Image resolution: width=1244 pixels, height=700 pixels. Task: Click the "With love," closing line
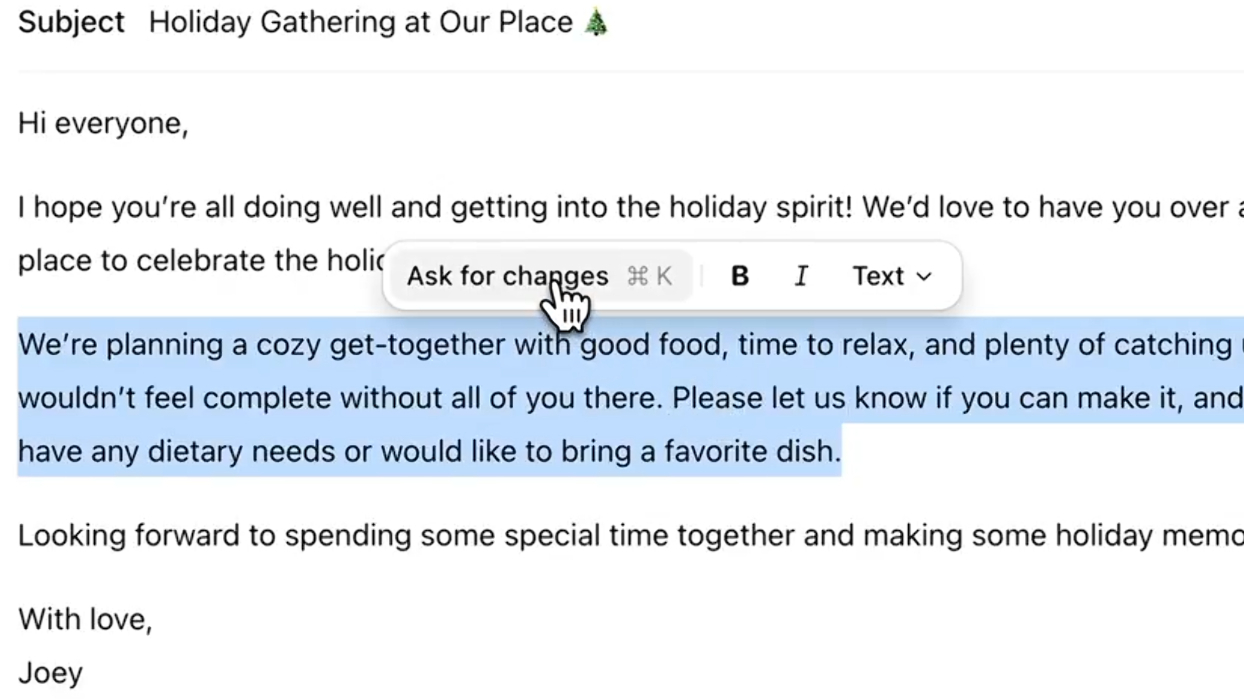point(85,620)
